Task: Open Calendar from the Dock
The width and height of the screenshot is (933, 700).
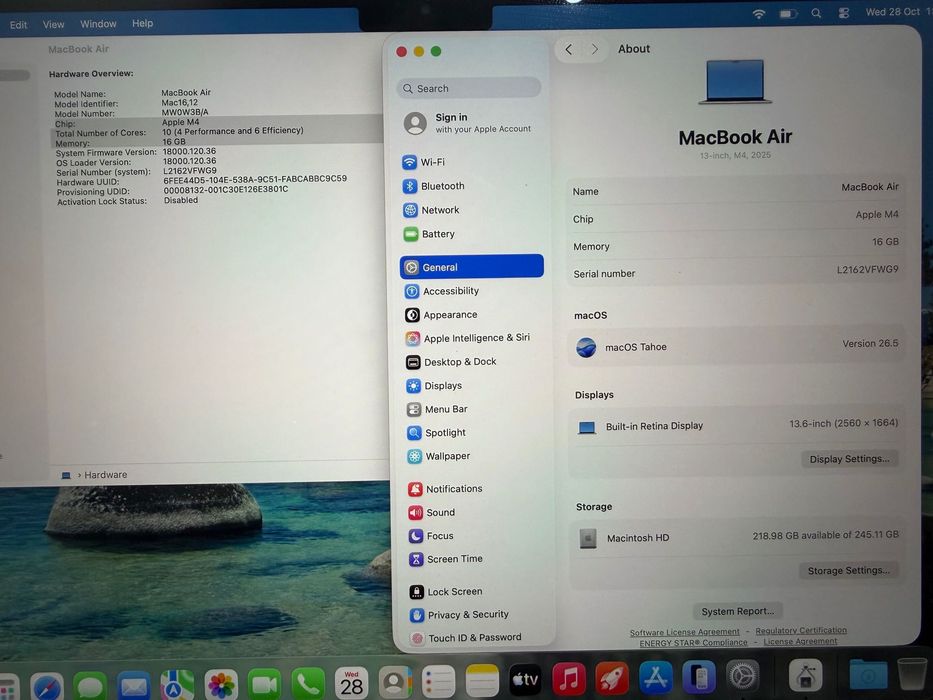Action: coord(351,683)
